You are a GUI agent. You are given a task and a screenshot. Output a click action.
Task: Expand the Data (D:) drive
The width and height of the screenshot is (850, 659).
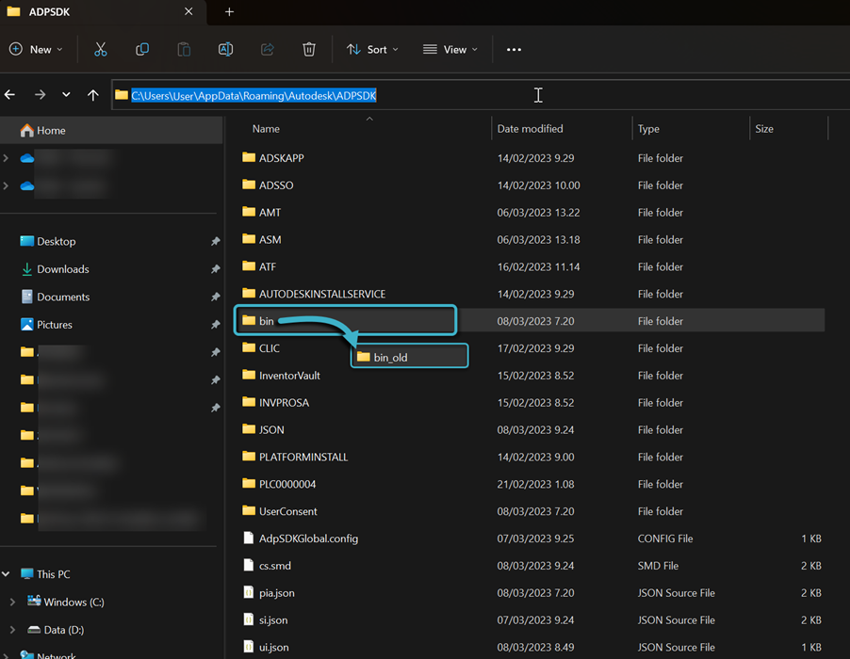pyautogui.click(x=12, y=630)
